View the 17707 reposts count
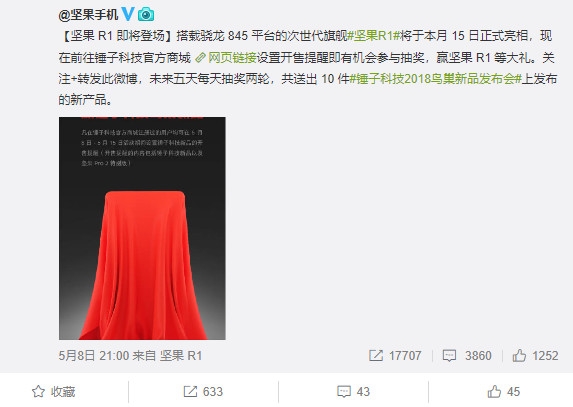The image size is (573, 407). pyautogui.click(x=405, y=355)
